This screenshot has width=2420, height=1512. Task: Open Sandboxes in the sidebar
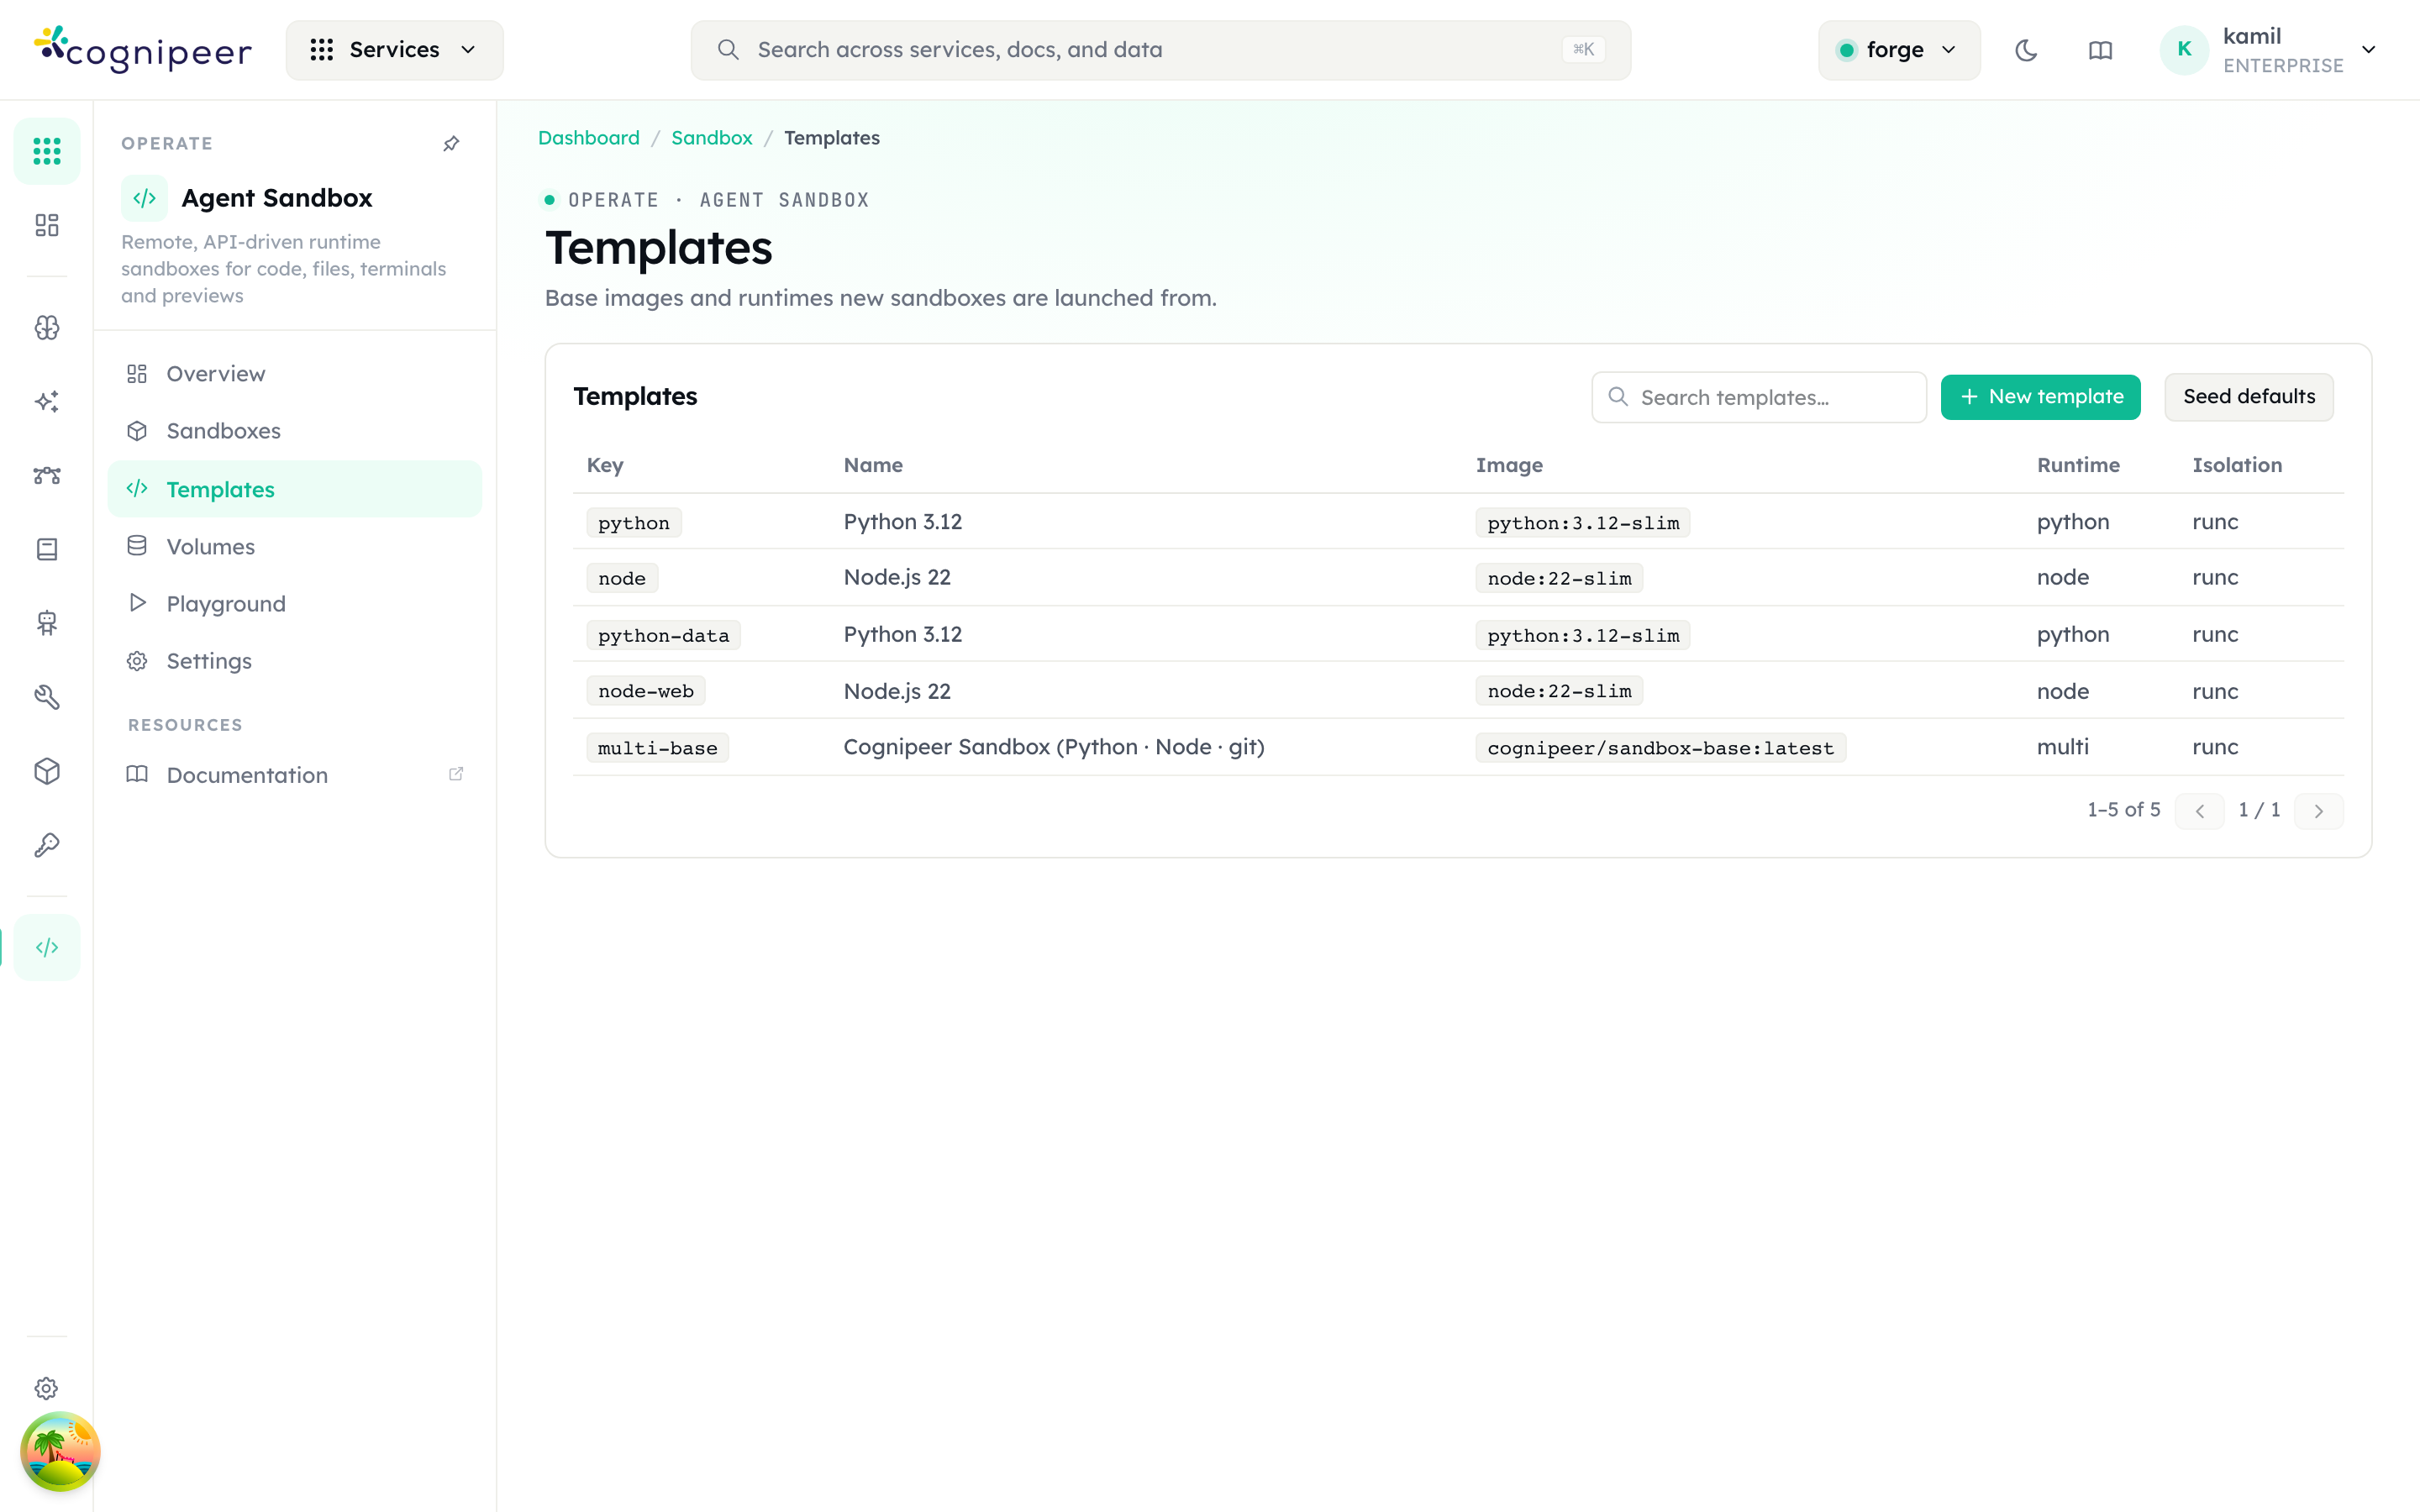(x=294, y=431)
